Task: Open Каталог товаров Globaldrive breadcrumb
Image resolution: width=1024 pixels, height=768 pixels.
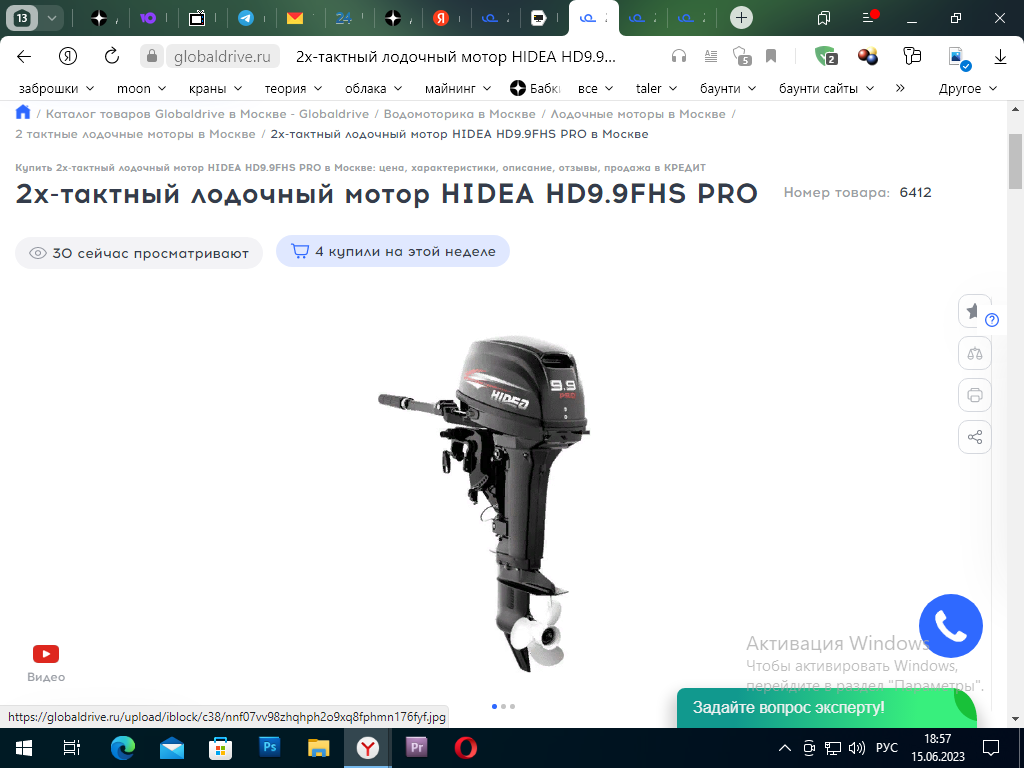Action: pyautogui.click(x=207, y=114)
